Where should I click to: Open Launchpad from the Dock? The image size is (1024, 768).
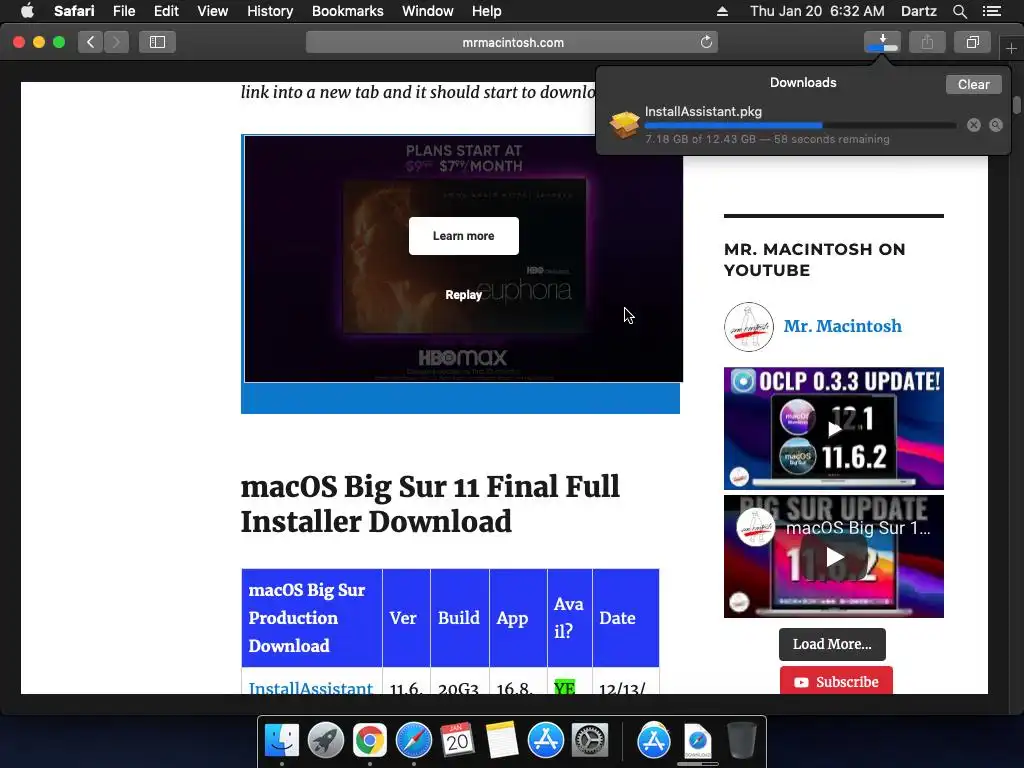pyautogui.click(x=325, y=741)
